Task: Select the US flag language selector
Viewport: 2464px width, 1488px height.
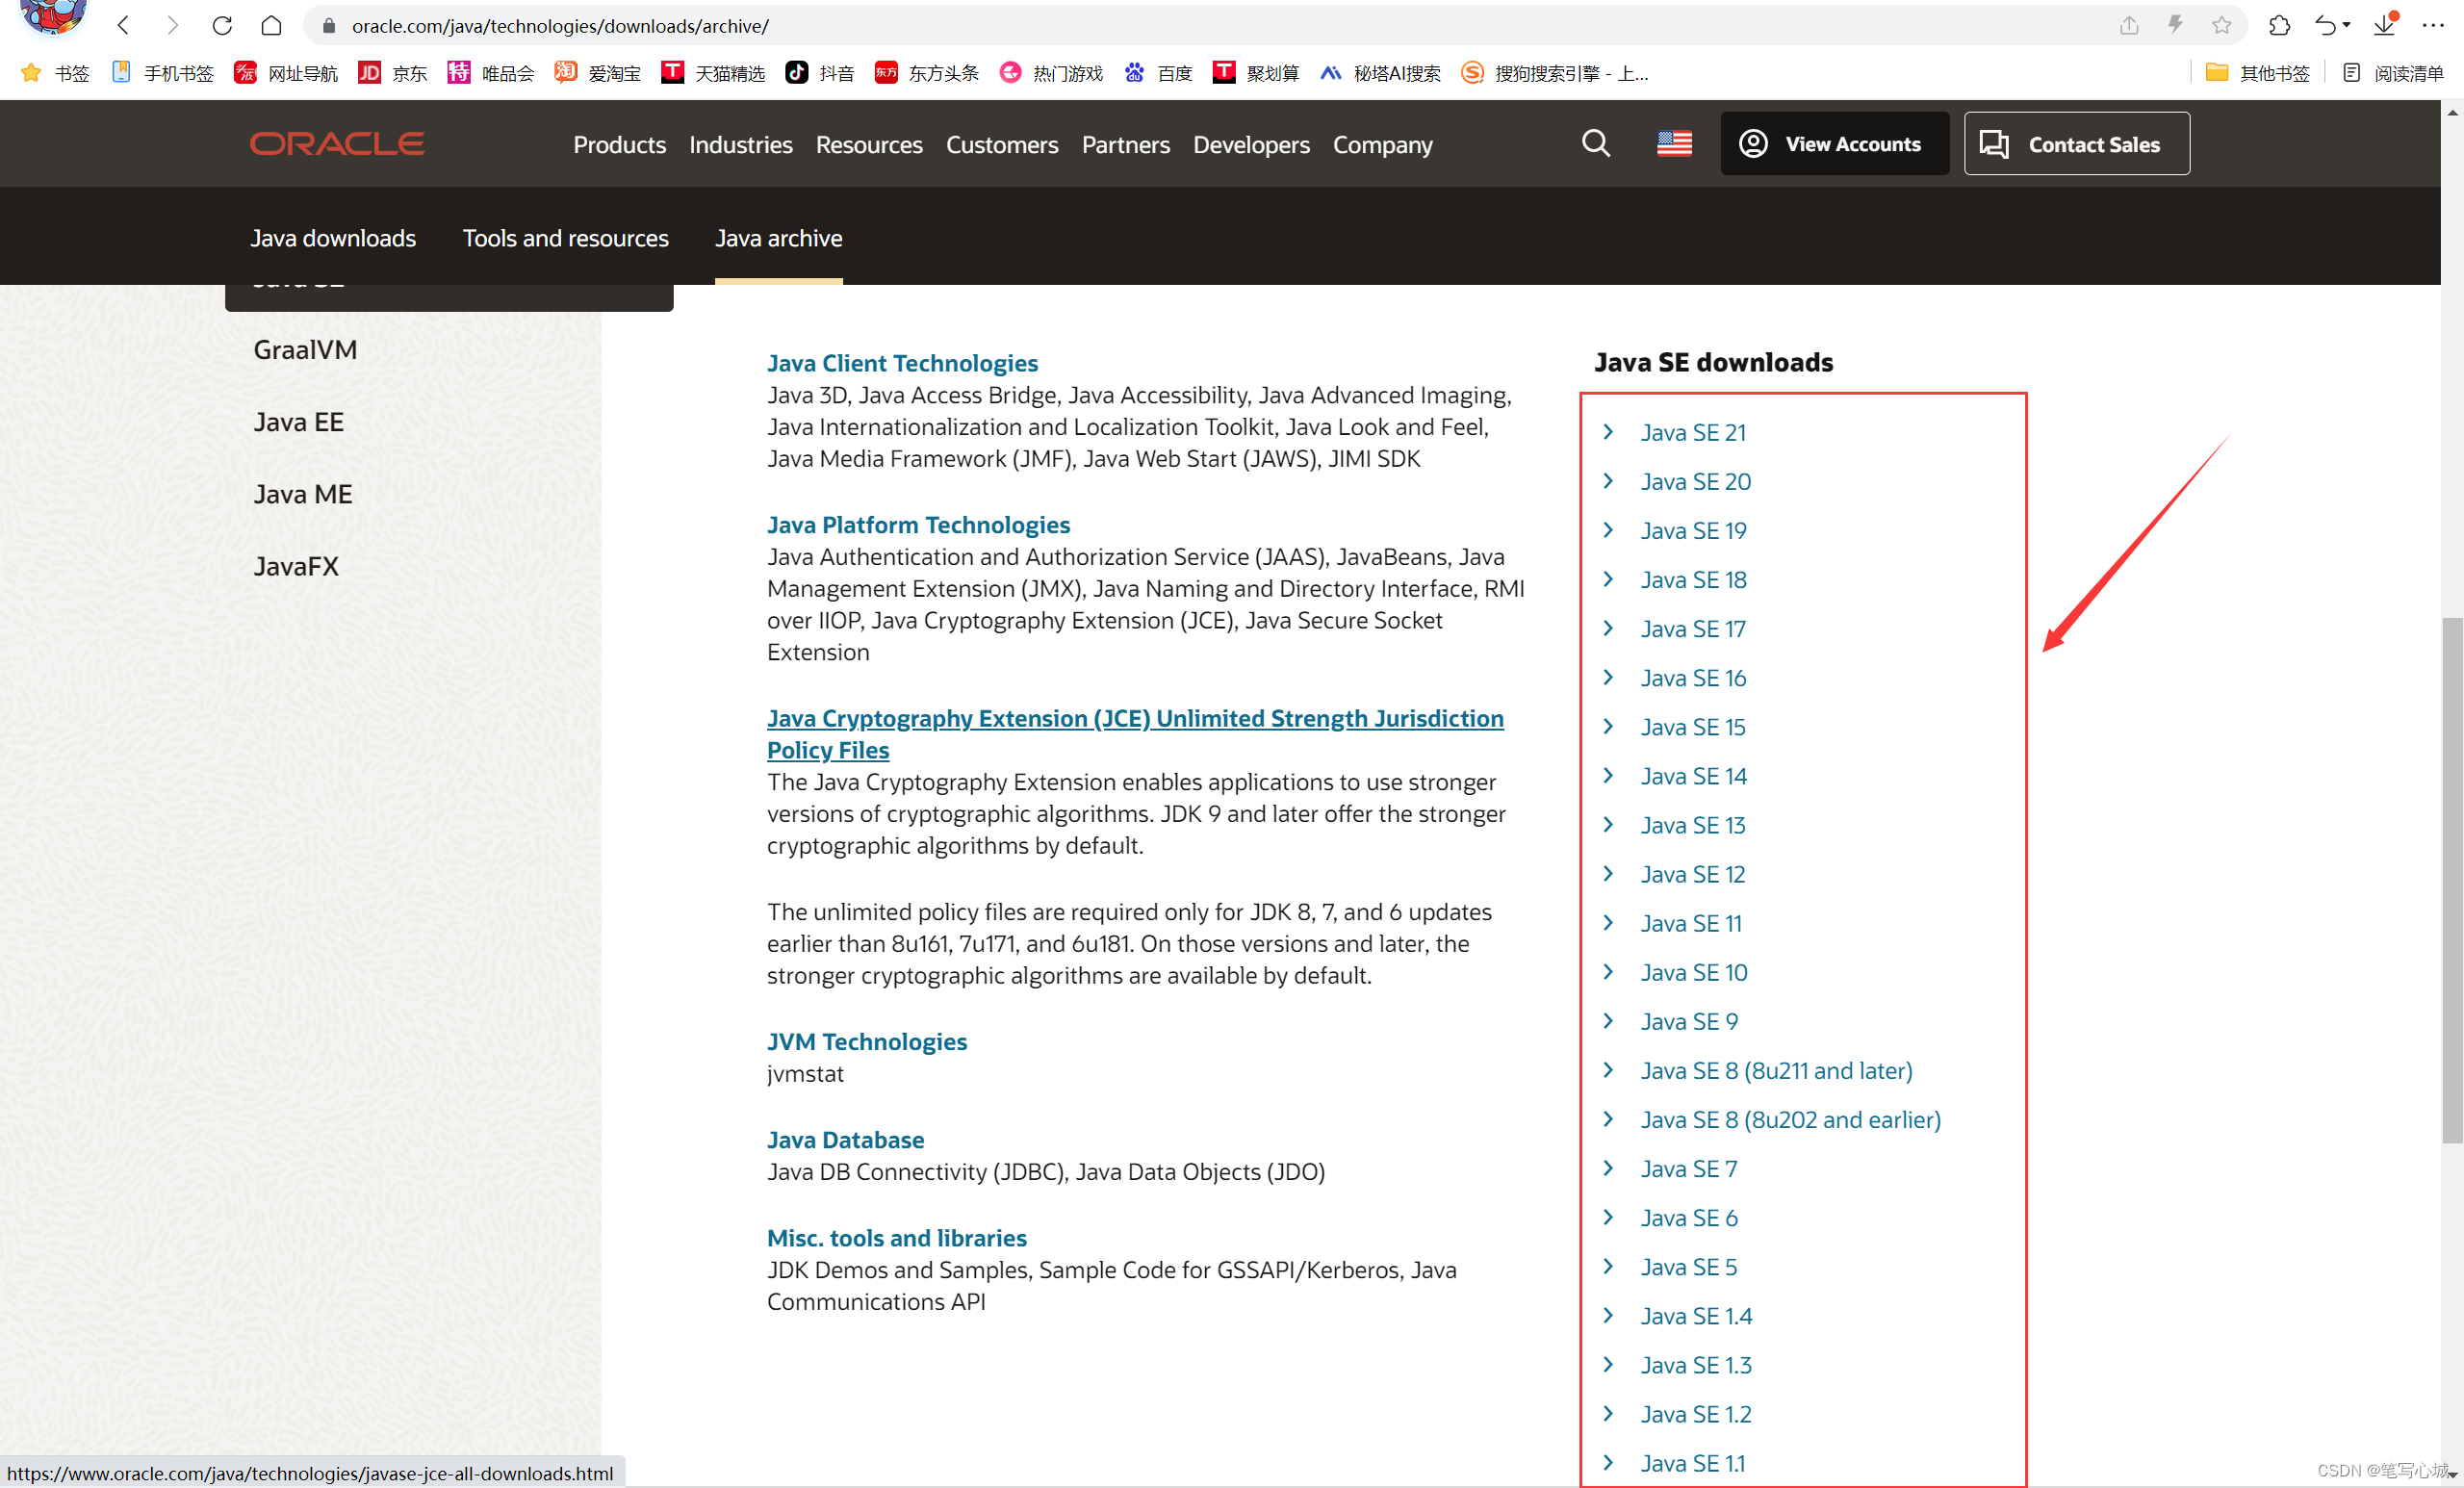Action: coord(1673,143)
